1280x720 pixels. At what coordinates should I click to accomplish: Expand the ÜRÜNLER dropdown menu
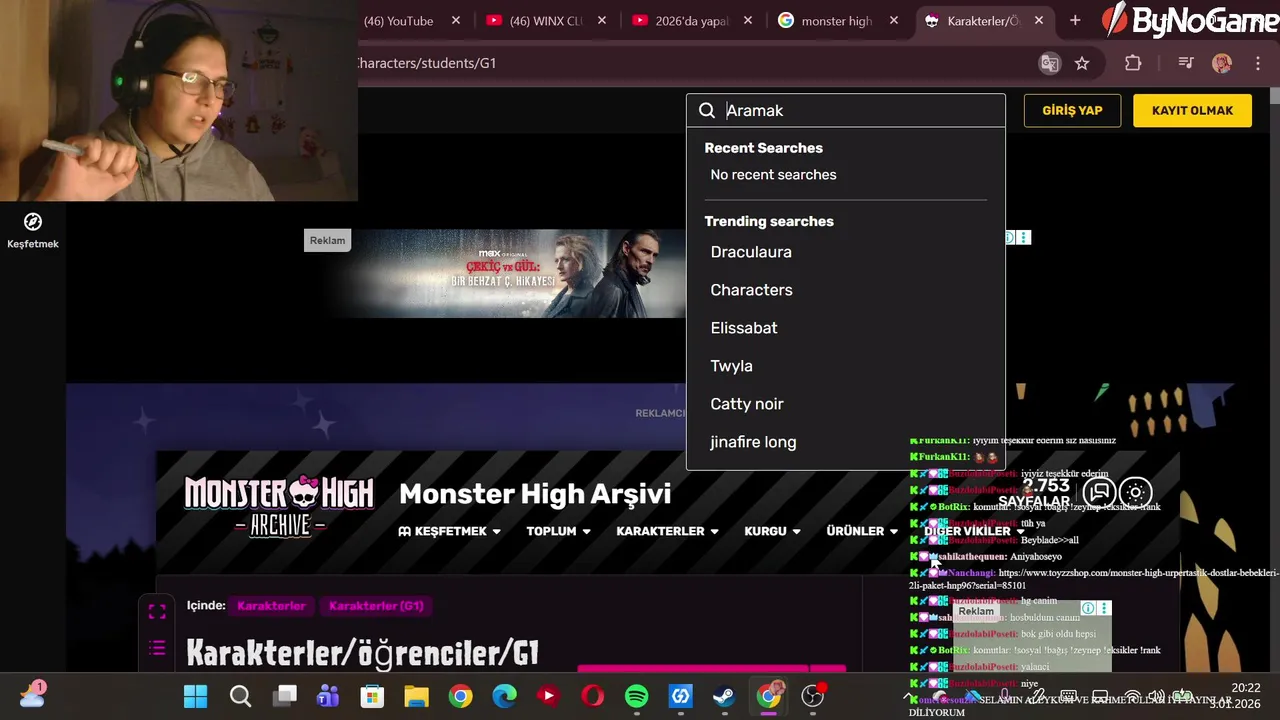pyautogui.click(x=862, y=531)
